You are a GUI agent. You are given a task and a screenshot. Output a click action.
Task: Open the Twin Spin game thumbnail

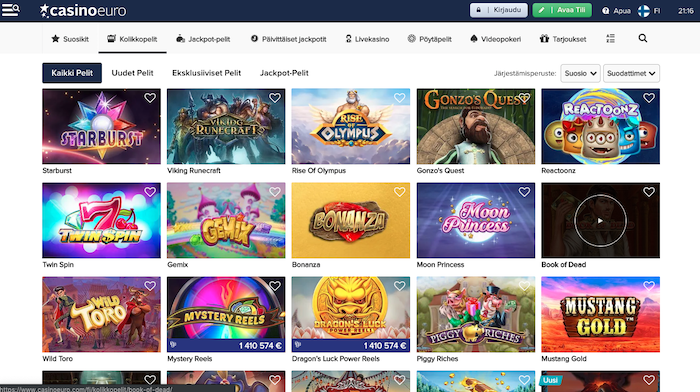tap(101, 220)
